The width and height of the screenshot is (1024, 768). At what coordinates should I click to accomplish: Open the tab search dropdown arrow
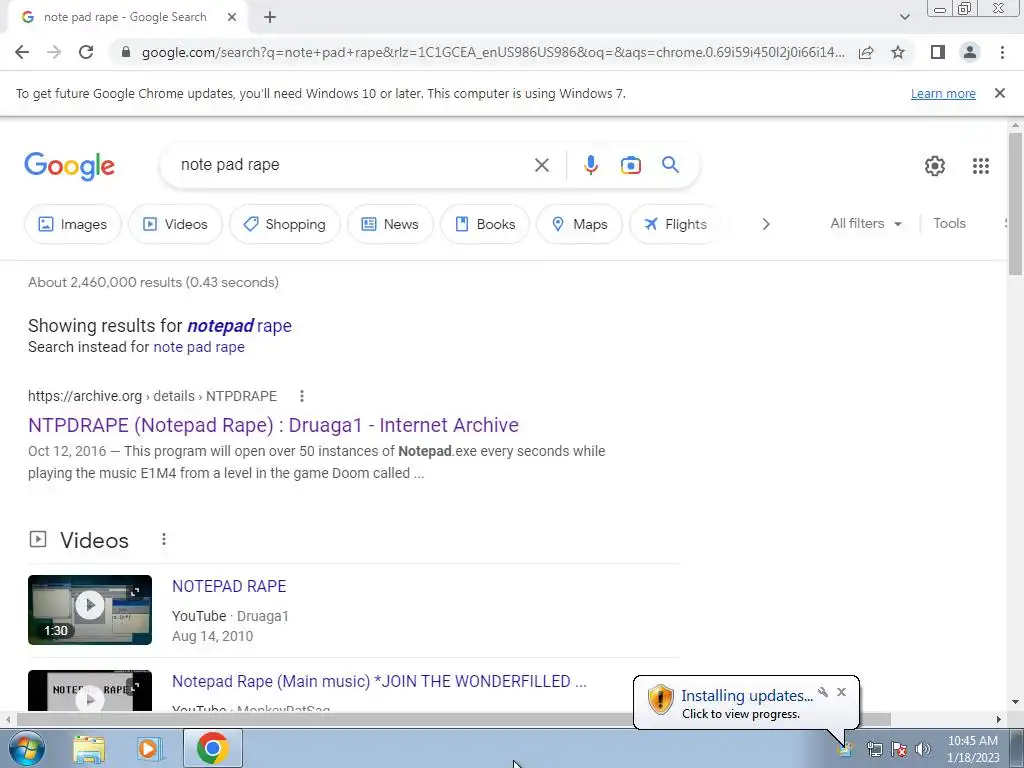point(904,18)
